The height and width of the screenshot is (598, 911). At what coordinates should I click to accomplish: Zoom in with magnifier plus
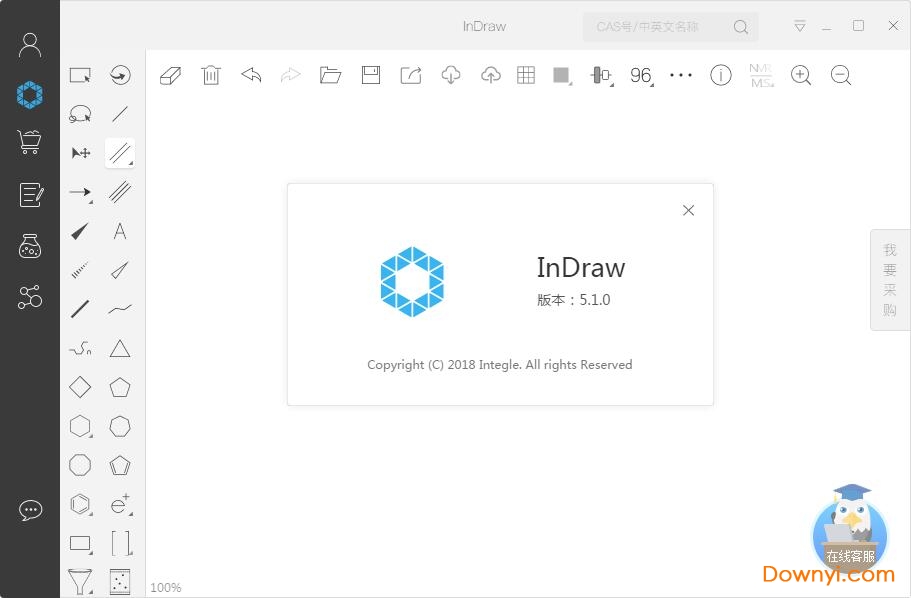pyautogui.click(x=801, y=75)
